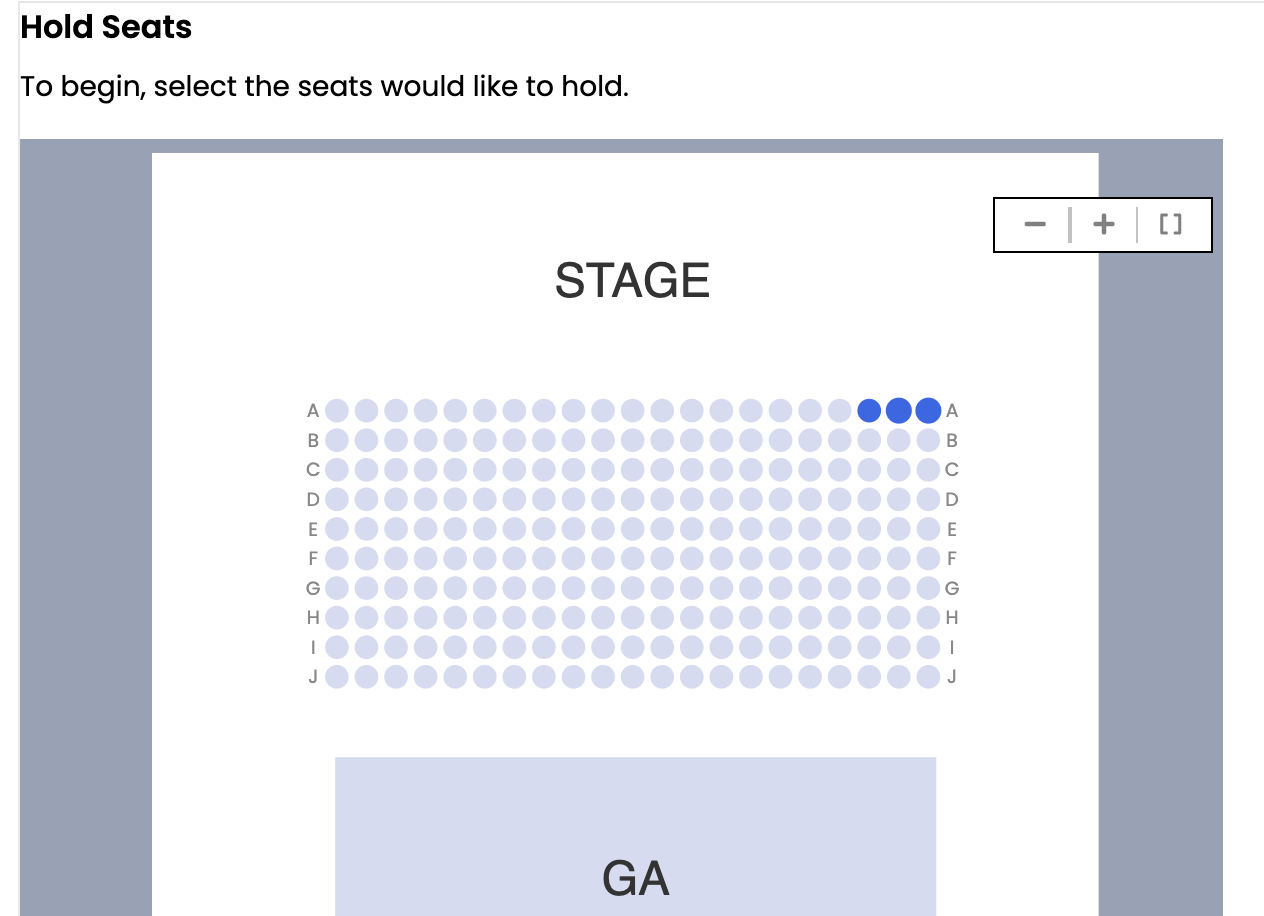1264x916 pixels.
Task: Select the first seat in row G
Action: point(337,588)
